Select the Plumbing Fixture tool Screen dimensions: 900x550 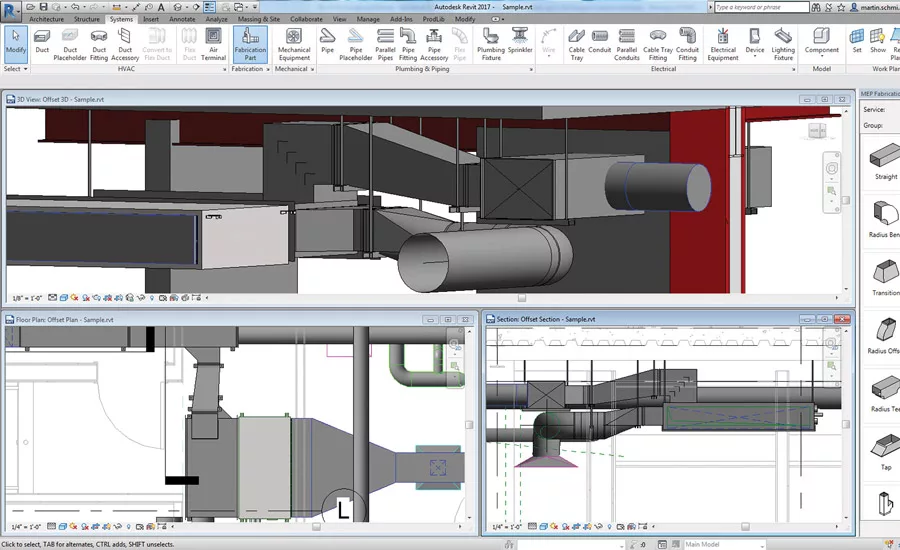[491, 44]
